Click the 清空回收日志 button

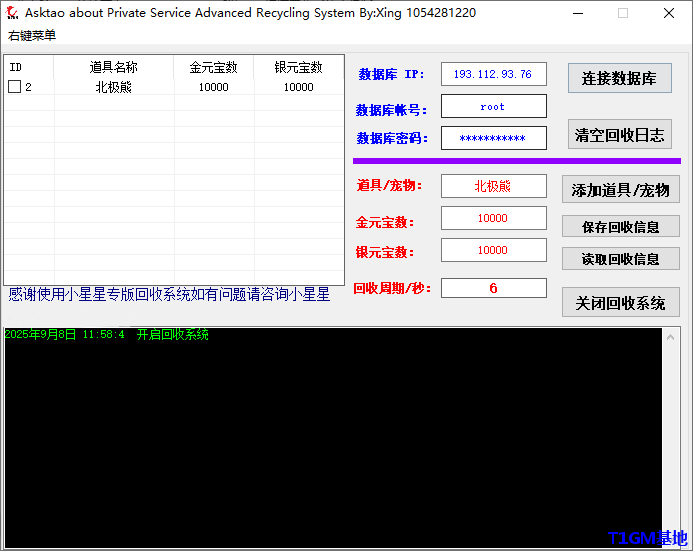point(620,134)
